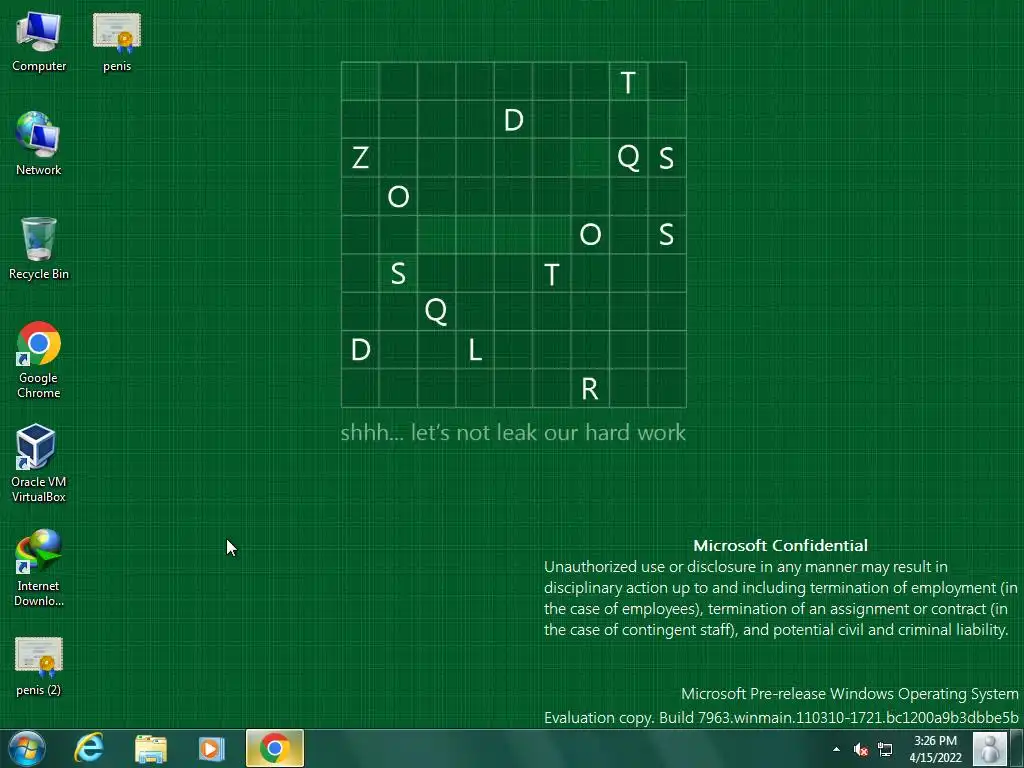
Task: Select the certificate file beside the Computer icon
Action: pyautogui.click(x=117, y=42)
